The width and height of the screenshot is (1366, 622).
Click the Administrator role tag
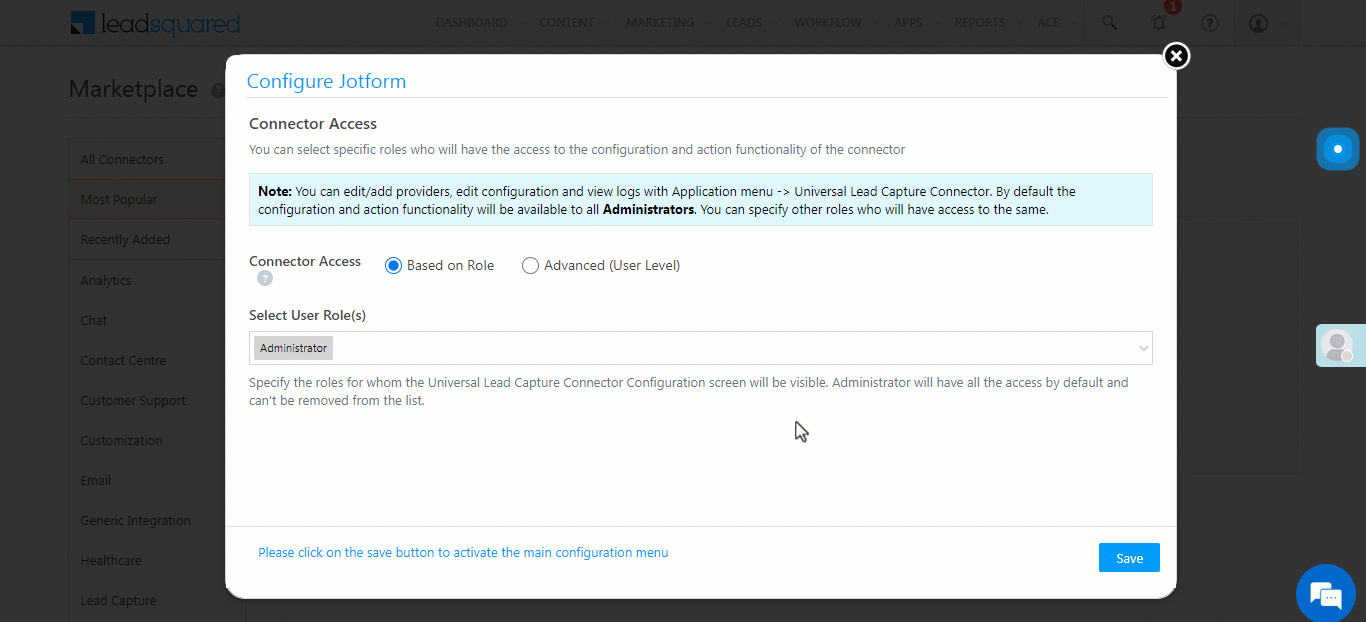[x=292, y=347]
